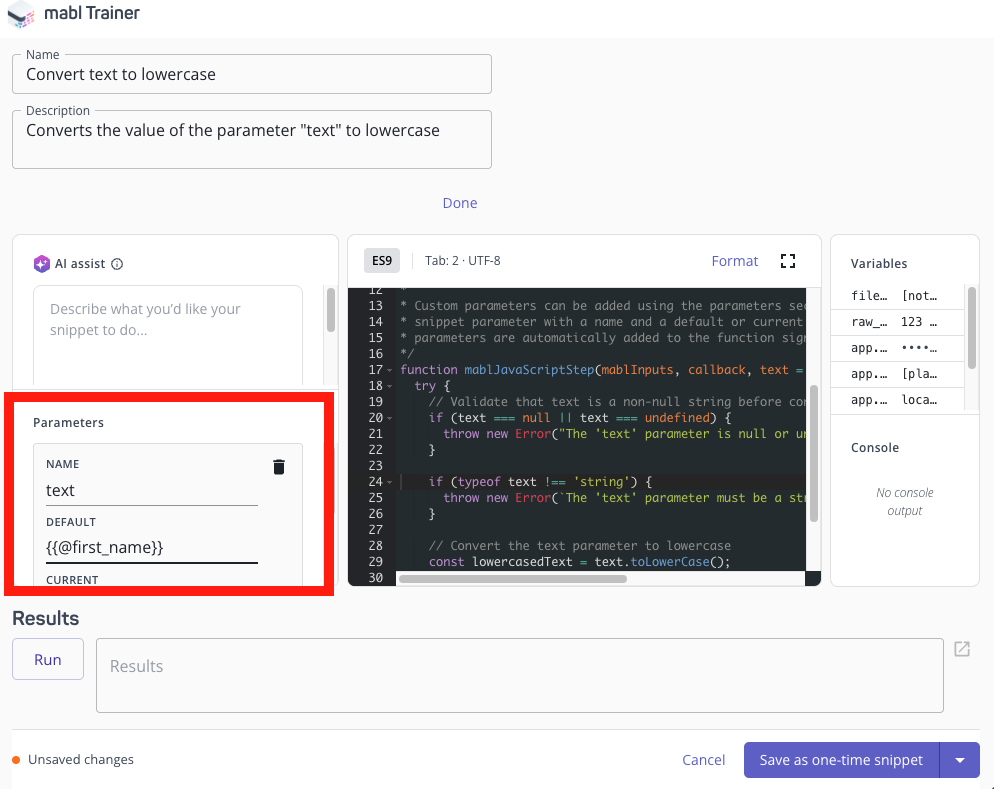
Task: Open the save options dropdown arrow
Action: (x=960, y=759)
